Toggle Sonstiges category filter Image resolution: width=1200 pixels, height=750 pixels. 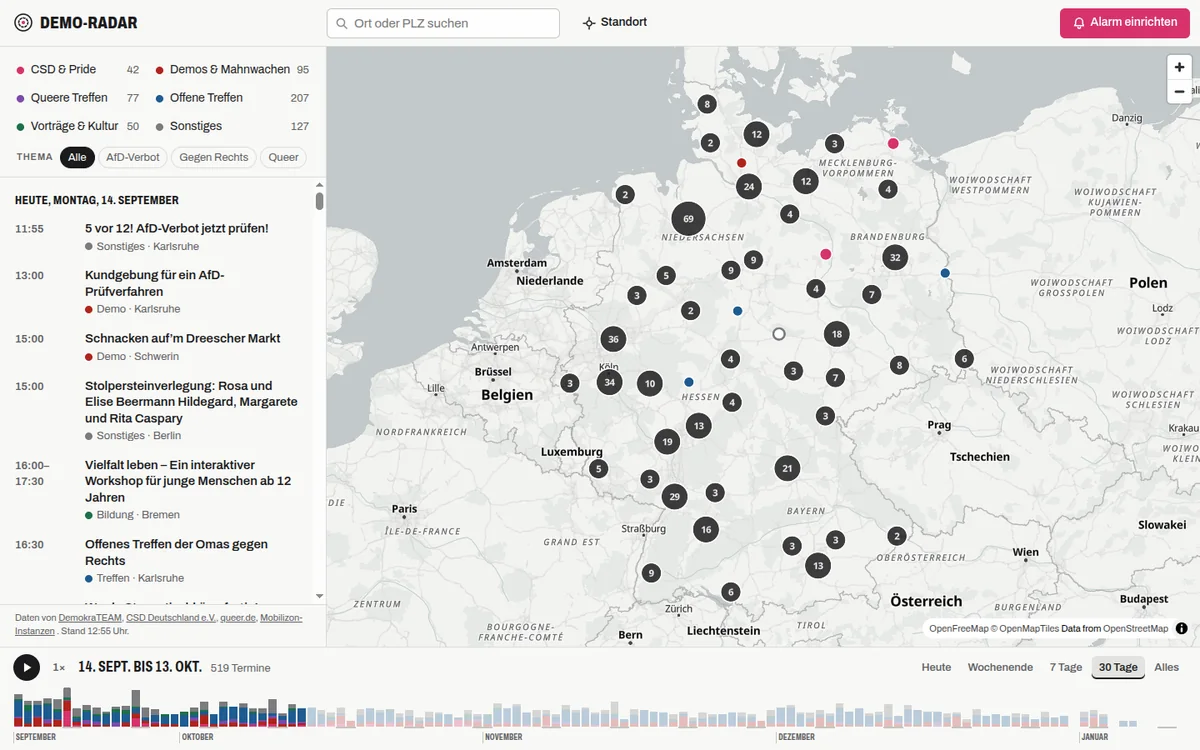[x=232, y=126]
